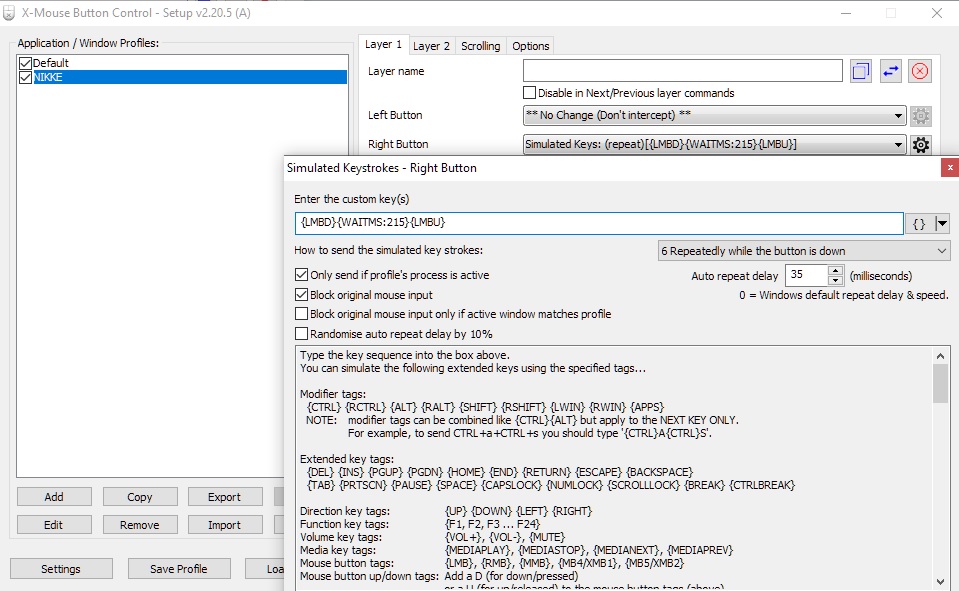959x591 pixels.
Task: Select the Default profile row
Action: (182, 63)
